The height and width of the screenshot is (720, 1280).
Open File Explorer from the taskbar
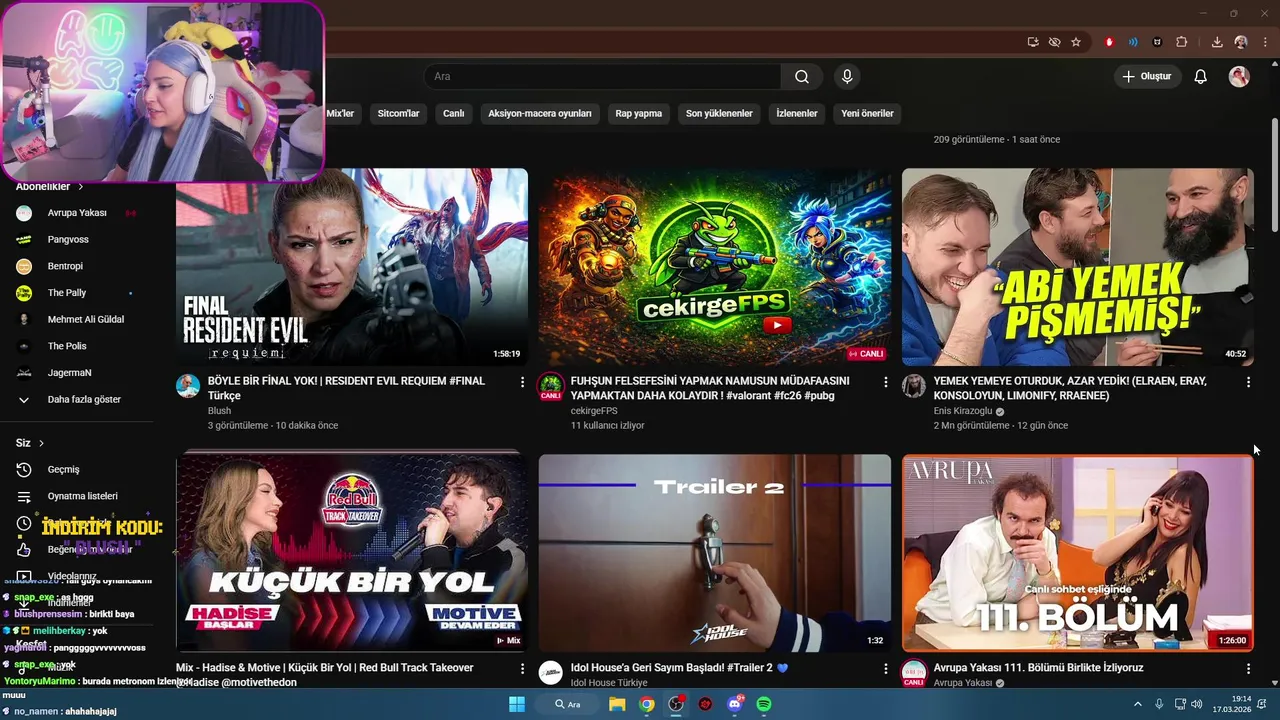(617, 704)
